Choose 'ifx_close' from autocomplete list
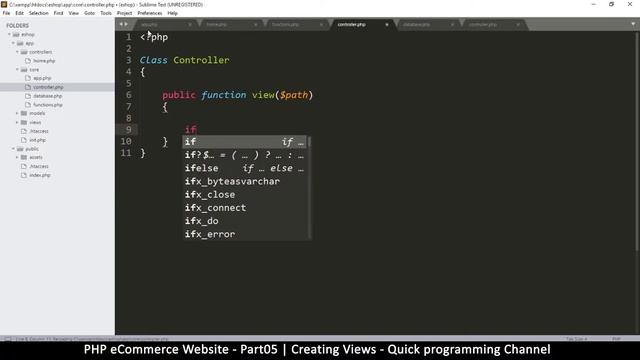Screen dimensions: 640x360 [244, 195]
